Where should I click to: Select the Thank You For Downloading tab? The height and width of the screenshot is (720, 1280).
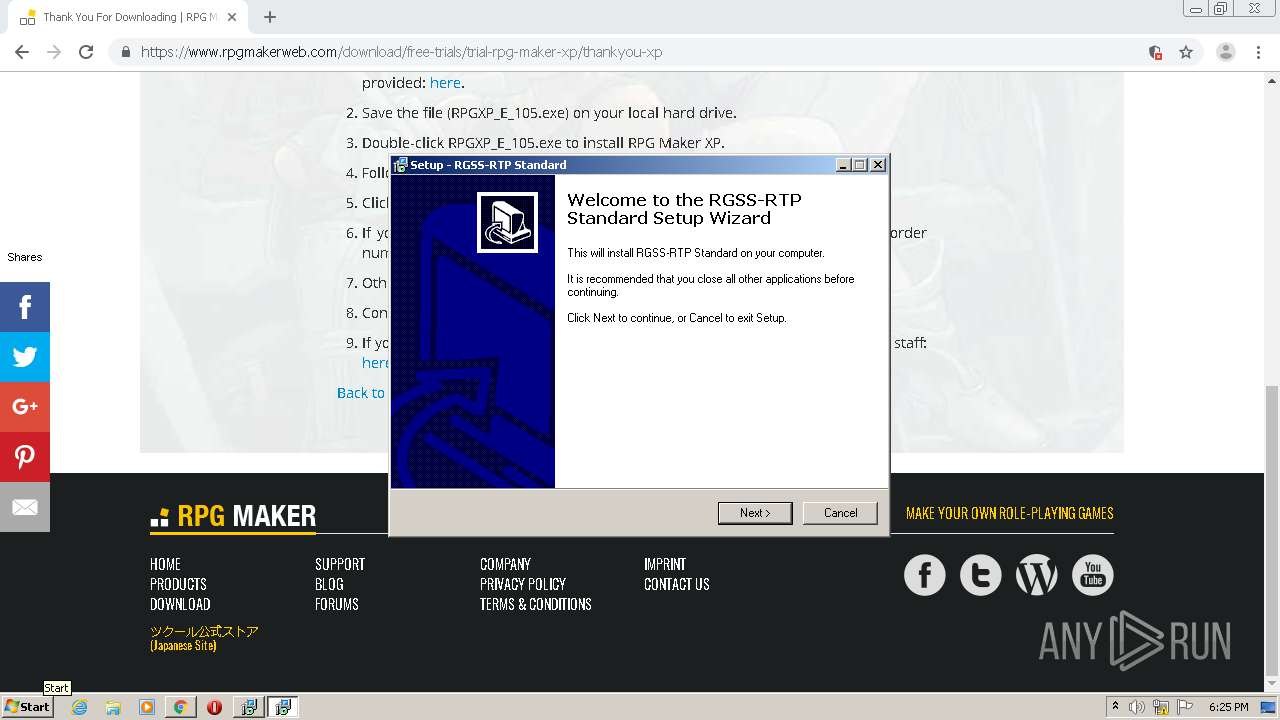(124, 17)
